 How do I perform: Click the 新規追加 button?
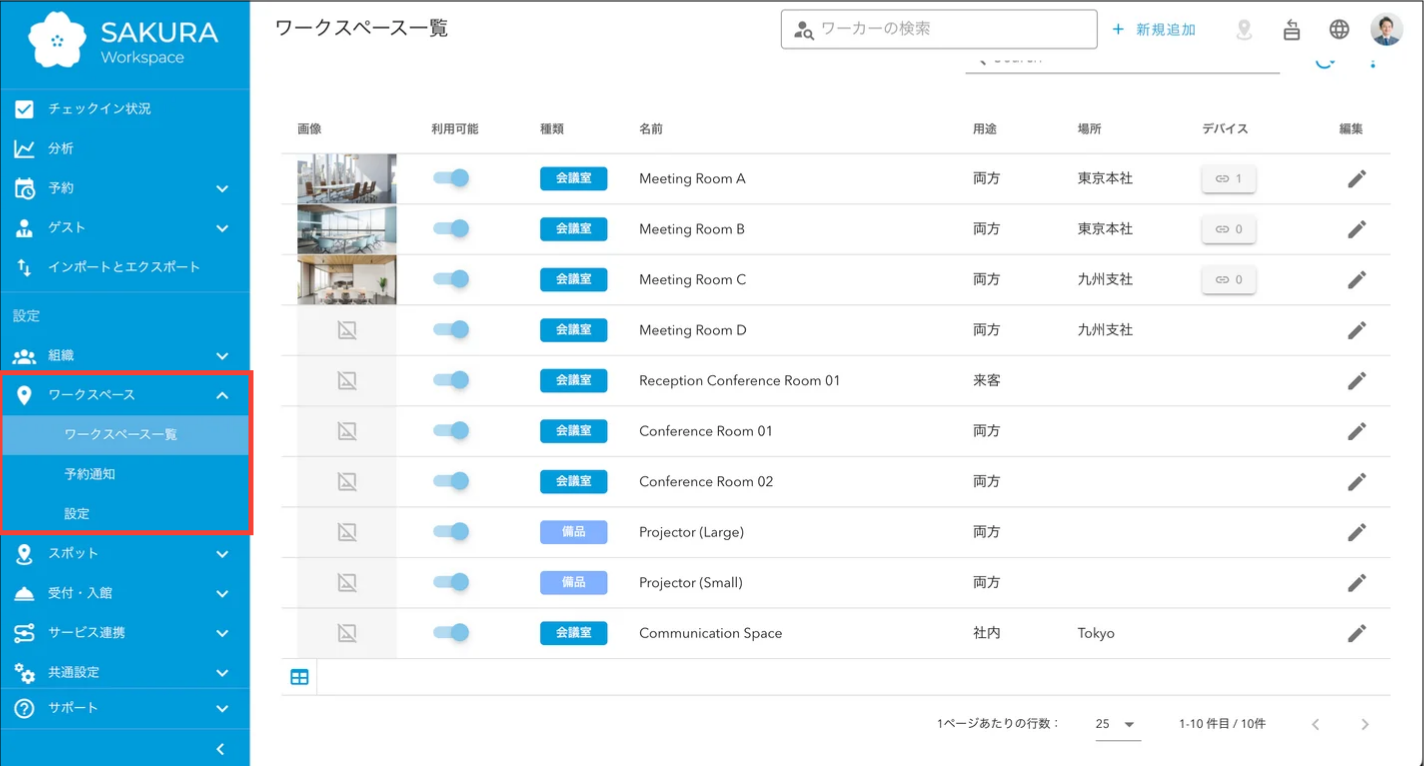click(x=1154, y=30)
